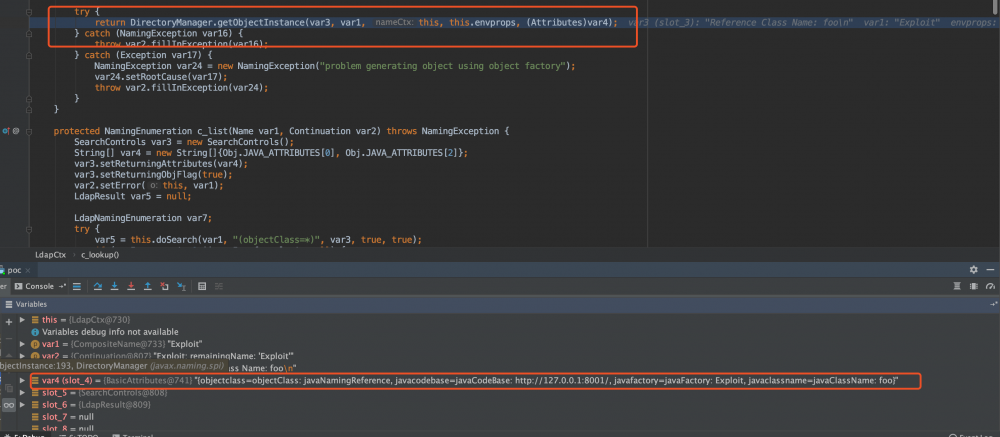Click Show Execution Point icon in debugger toolbar
Image resolution: width=1000 pixels, height=437 pixels.
pyautogui.click(x=77, y=286)
